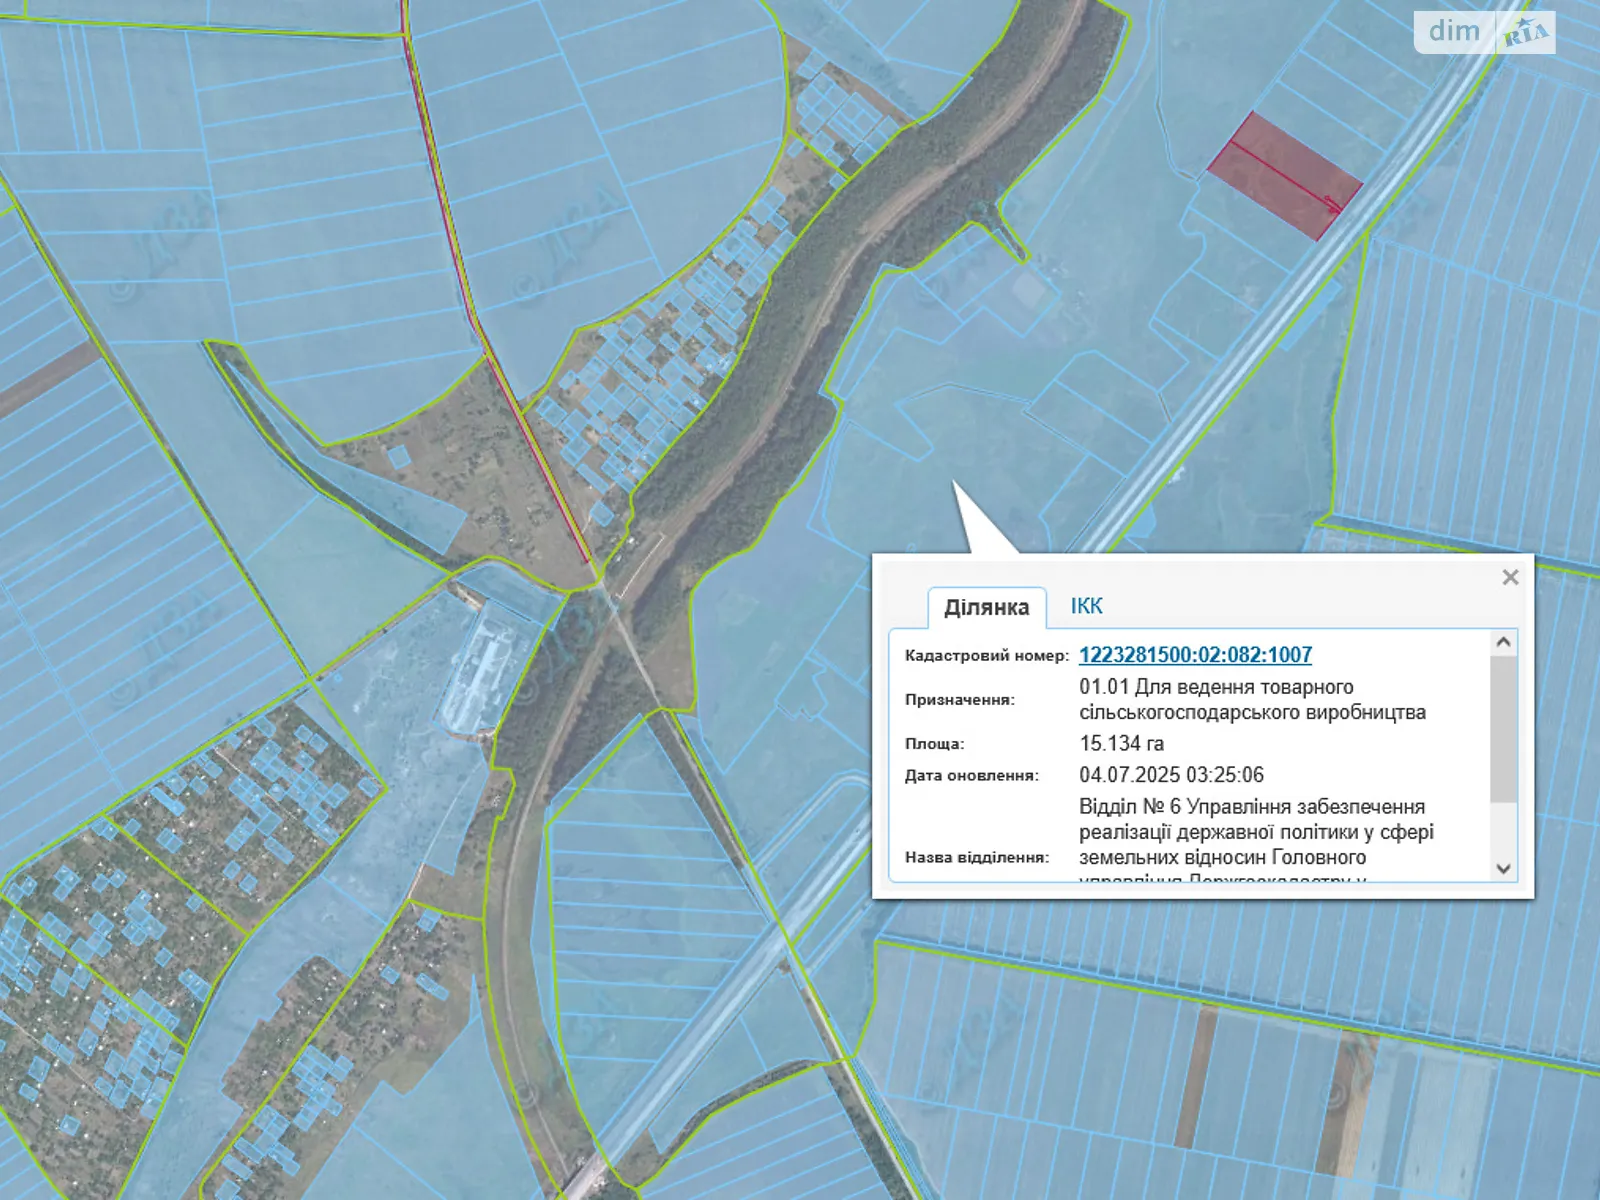The height and width of the screenshot is (1200, 1600).
Task: Switch to the ІКК tab
Action: tap(1086, 606)
